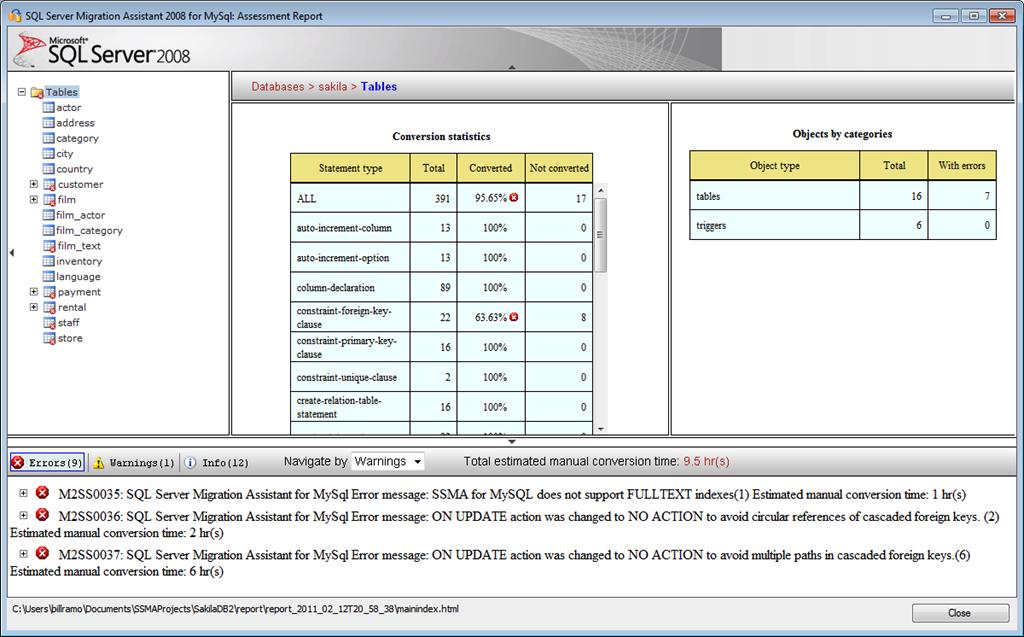This screenshot has height=637, width=1024.
Task: Collapse the header banner arrow
Action: tap(512, 67)
